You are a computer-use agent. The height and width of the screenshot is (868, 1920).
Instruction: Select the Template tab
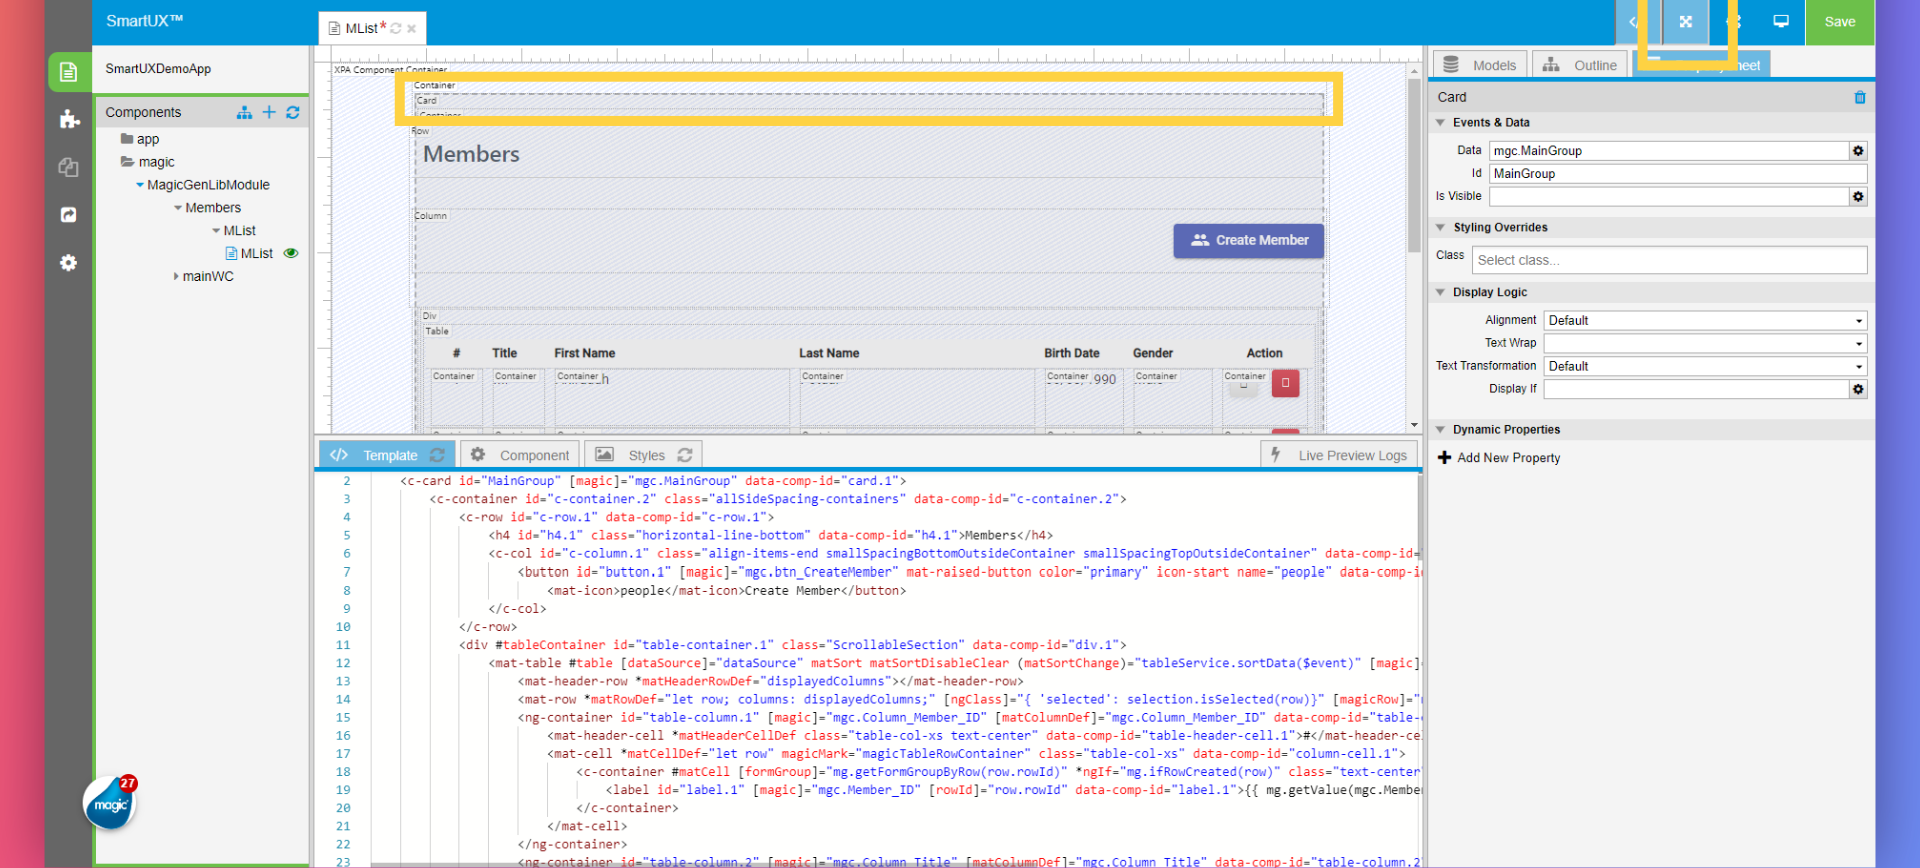pos(387,455)
